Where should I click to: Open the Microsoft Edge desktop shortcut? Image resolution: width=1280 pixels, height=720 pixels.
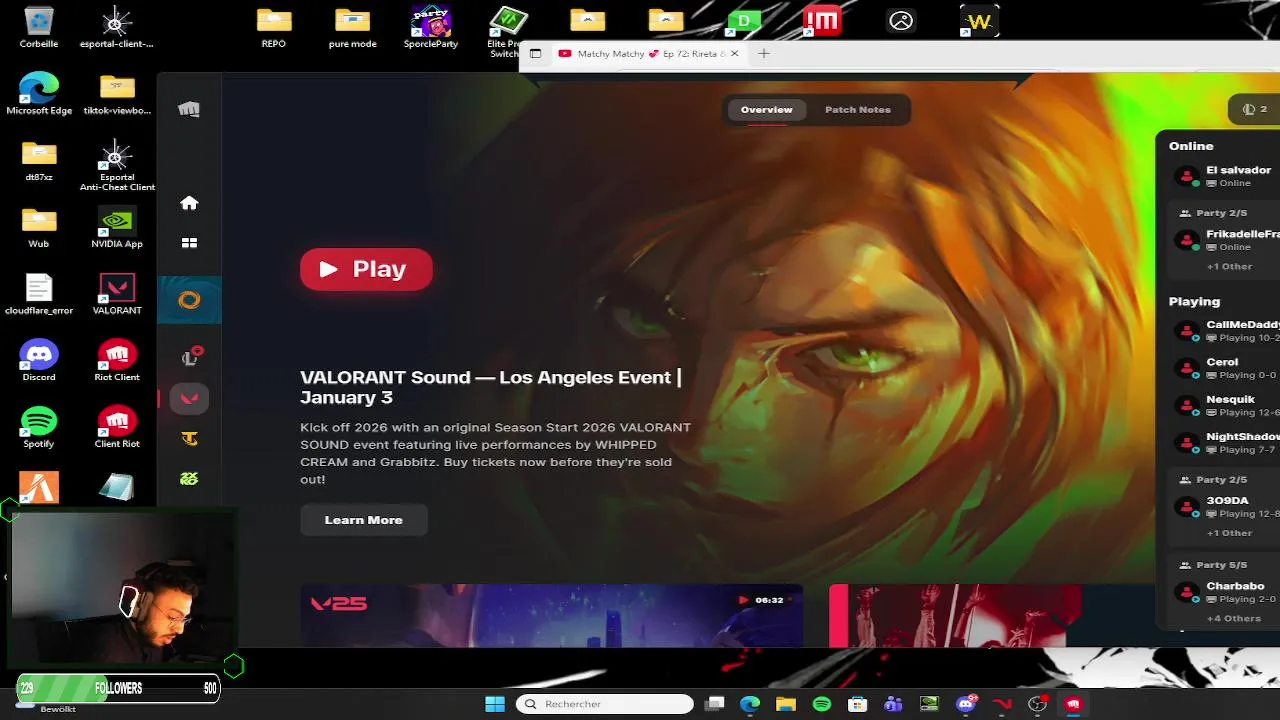39,93
